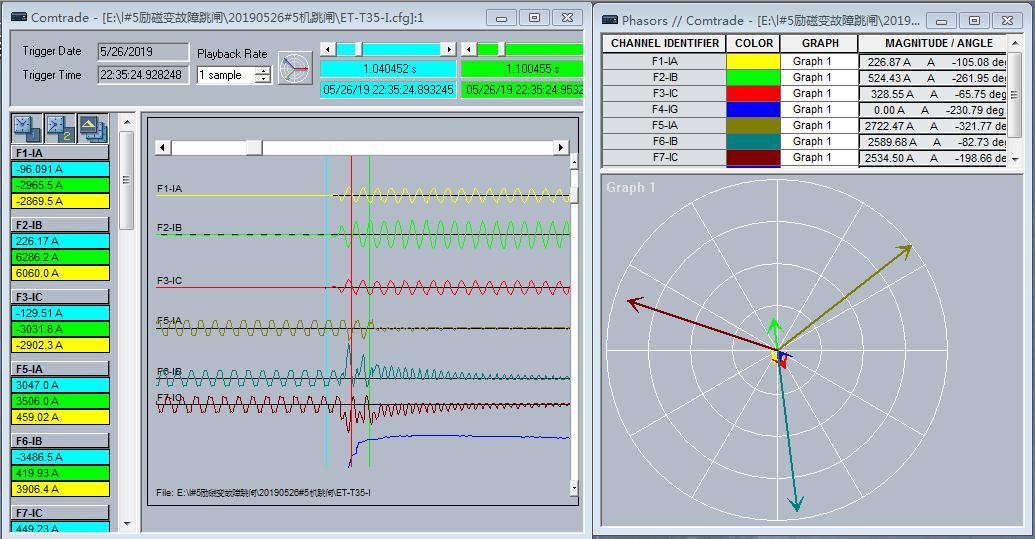1035x539 pixels.
Task: Click the -2902.3 A yellow value under F3-IC
Action: click(x=60, y=345)
